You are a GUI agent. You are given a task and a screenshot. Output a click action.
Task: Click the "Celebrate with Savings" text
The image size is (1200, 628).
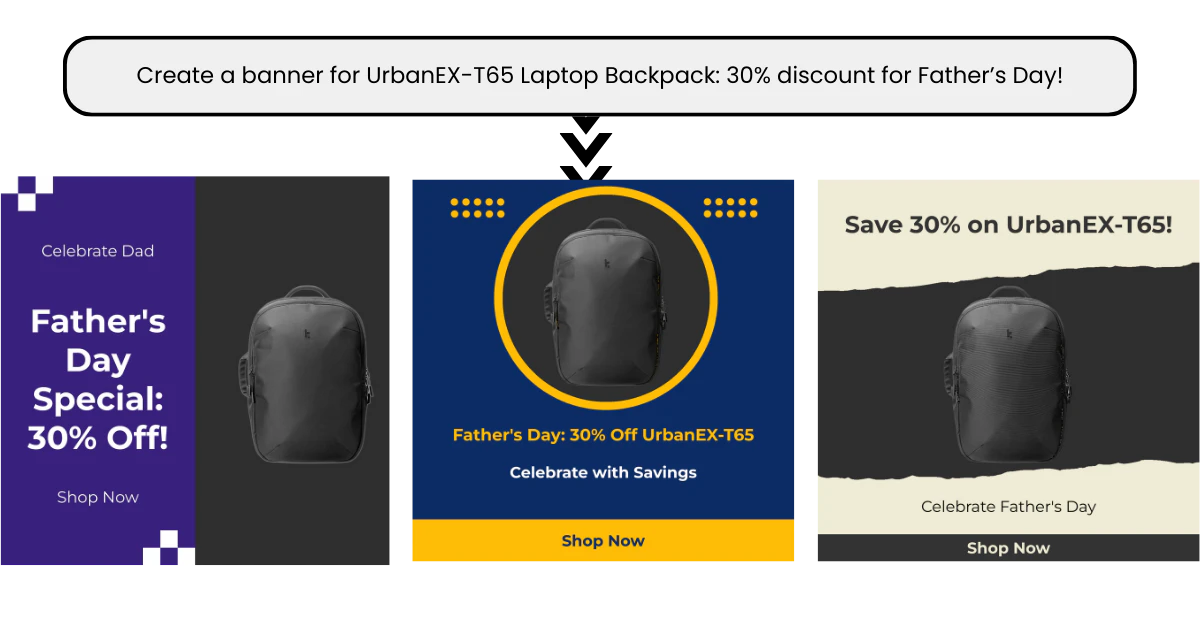pyautogui.click(x=603, y=472)
